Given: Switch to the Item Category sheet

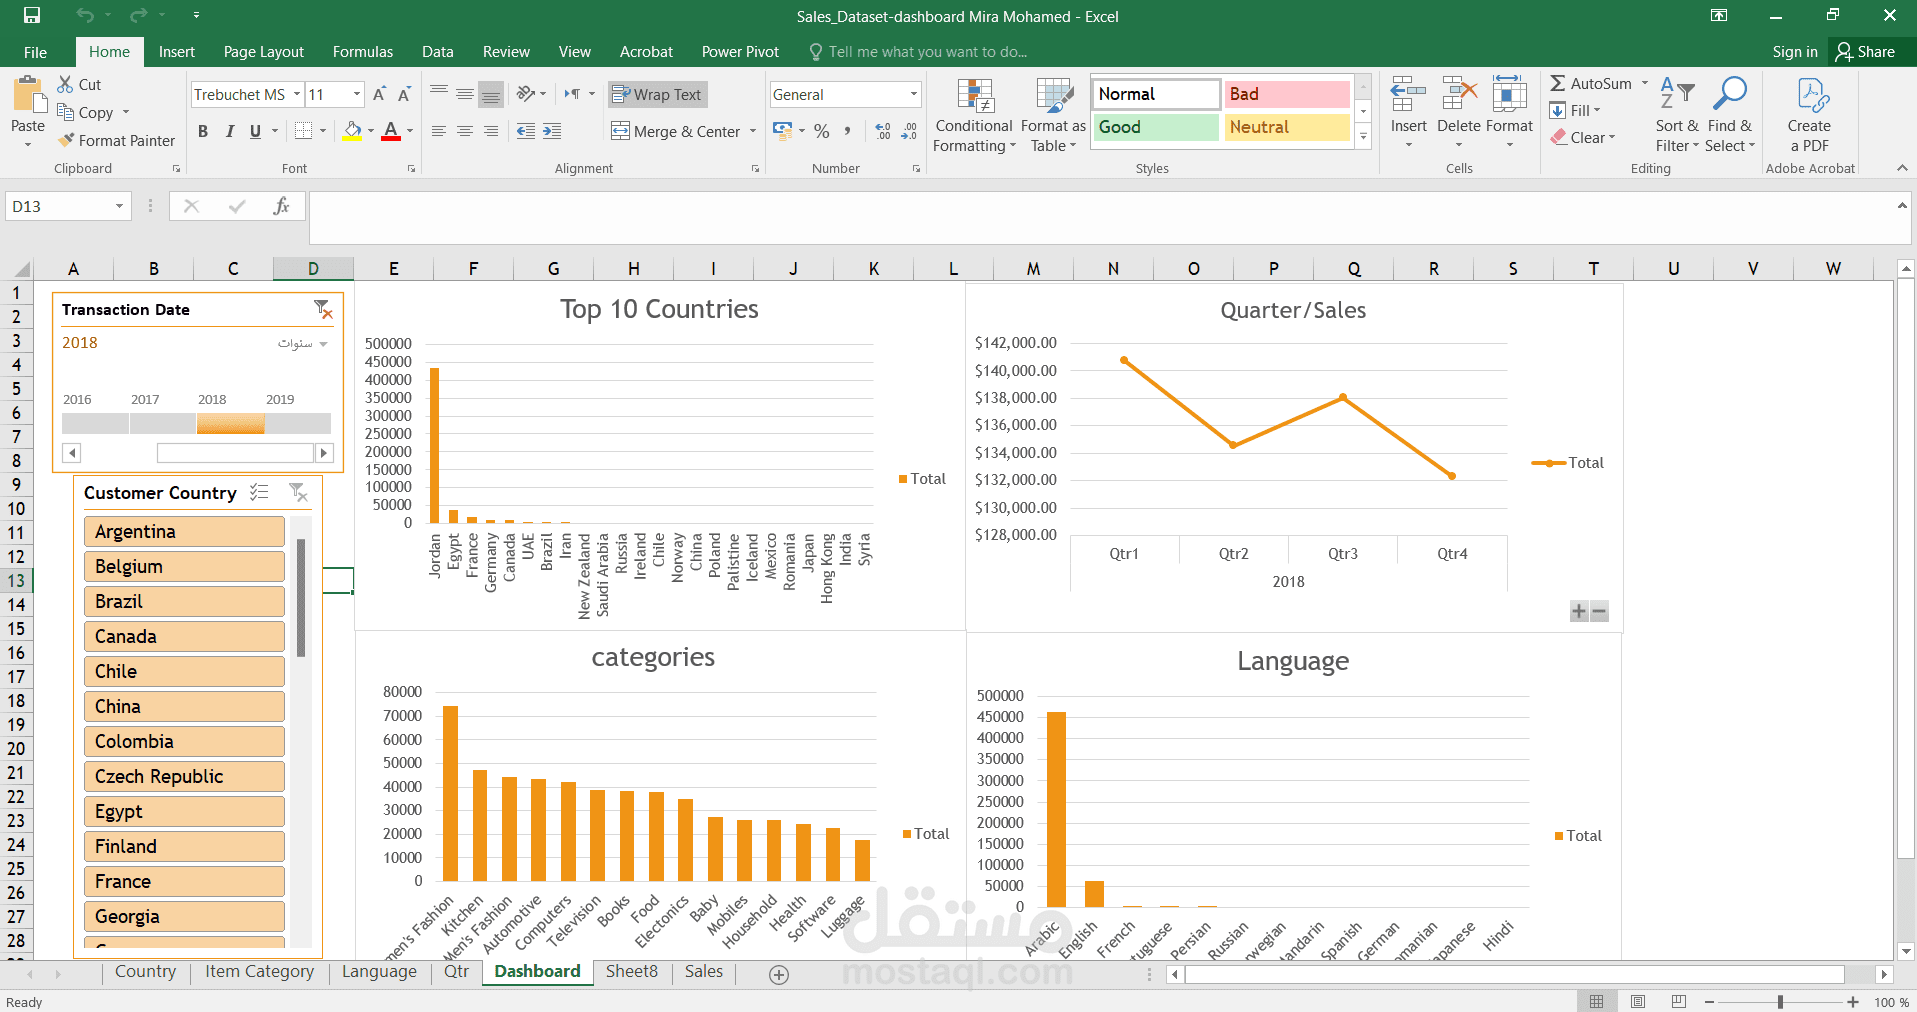Looking at the screenshot, I should [x=259, y=971].
